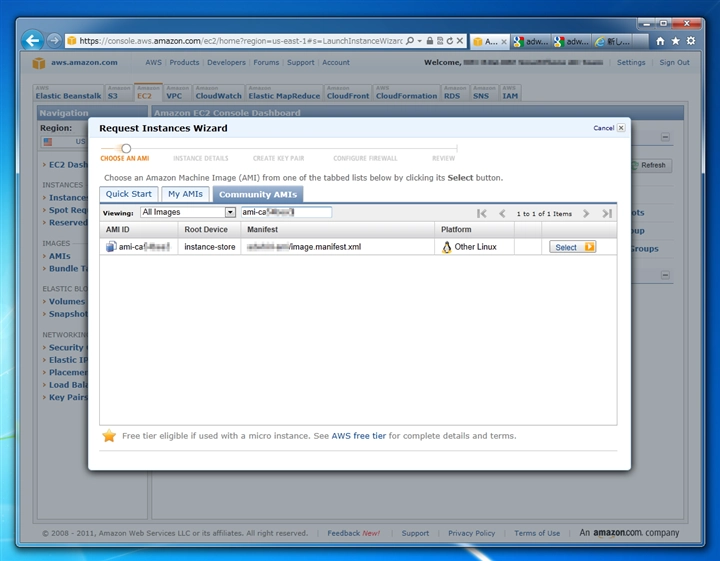Close the active AWS browser tab
Image resolution: width=720 pixels, height=561 pixels.
503,42
